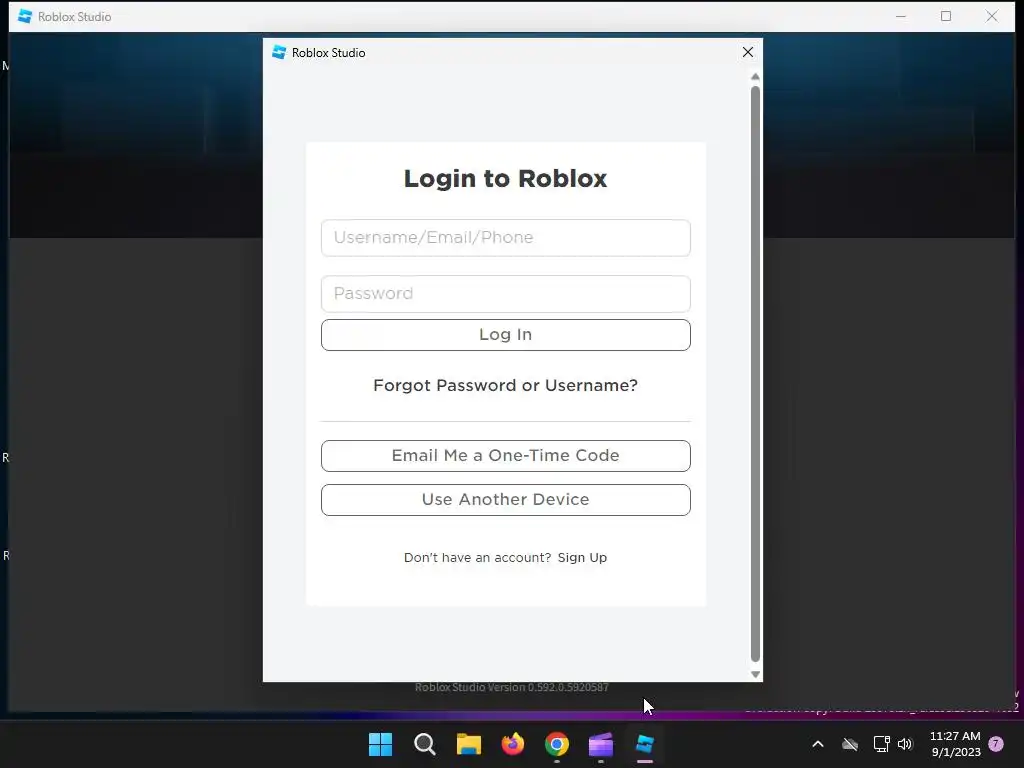Open taskbar Search magnifier
Image resolution: width=1024 pixels, height=768 pixels.
[x=424, y=744]
